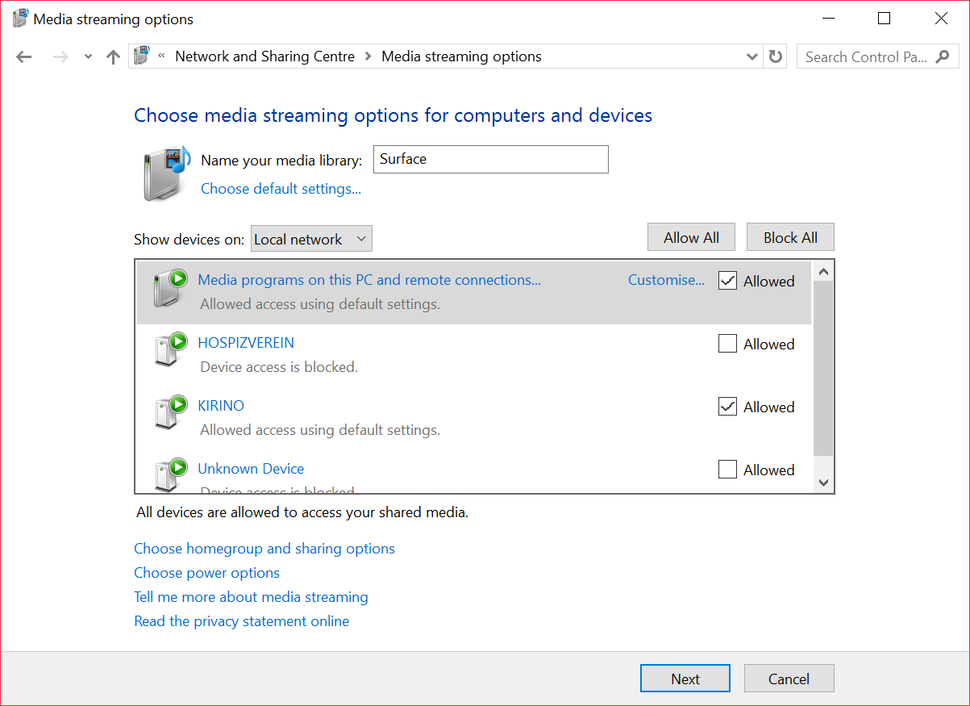
Task: Open the Show devices on dropdown
Action: 311,239
